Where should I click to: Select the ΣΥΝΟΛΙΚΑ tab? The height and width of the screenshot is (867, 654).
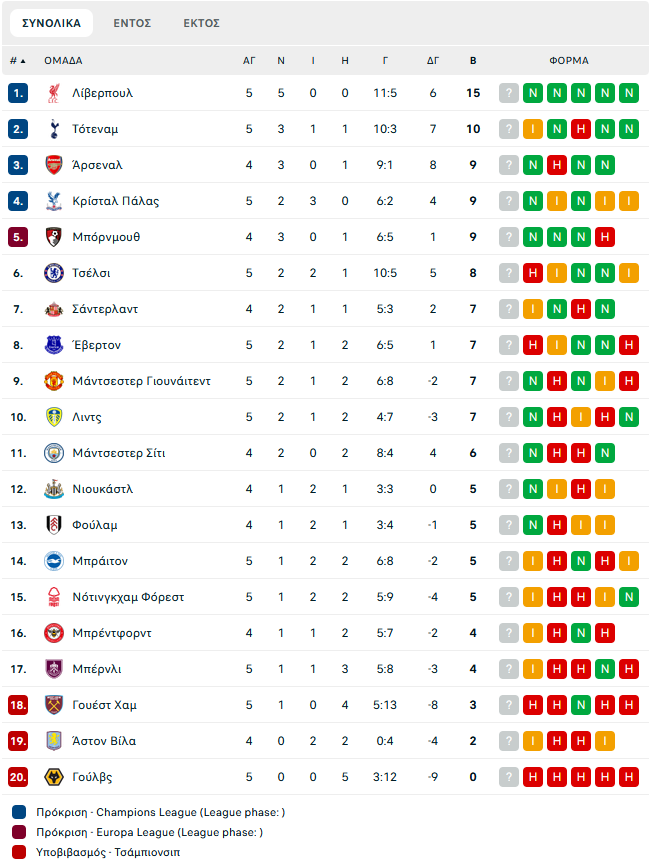pos(51,23)
